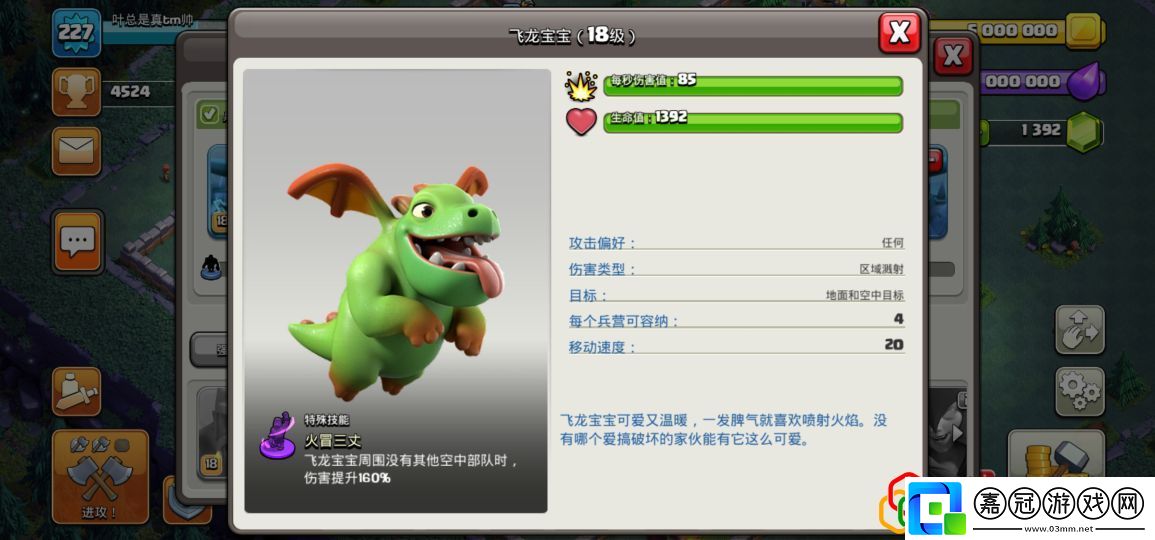
Task: Tap the purple elixir drop icon
Action: pos(1086,80)
